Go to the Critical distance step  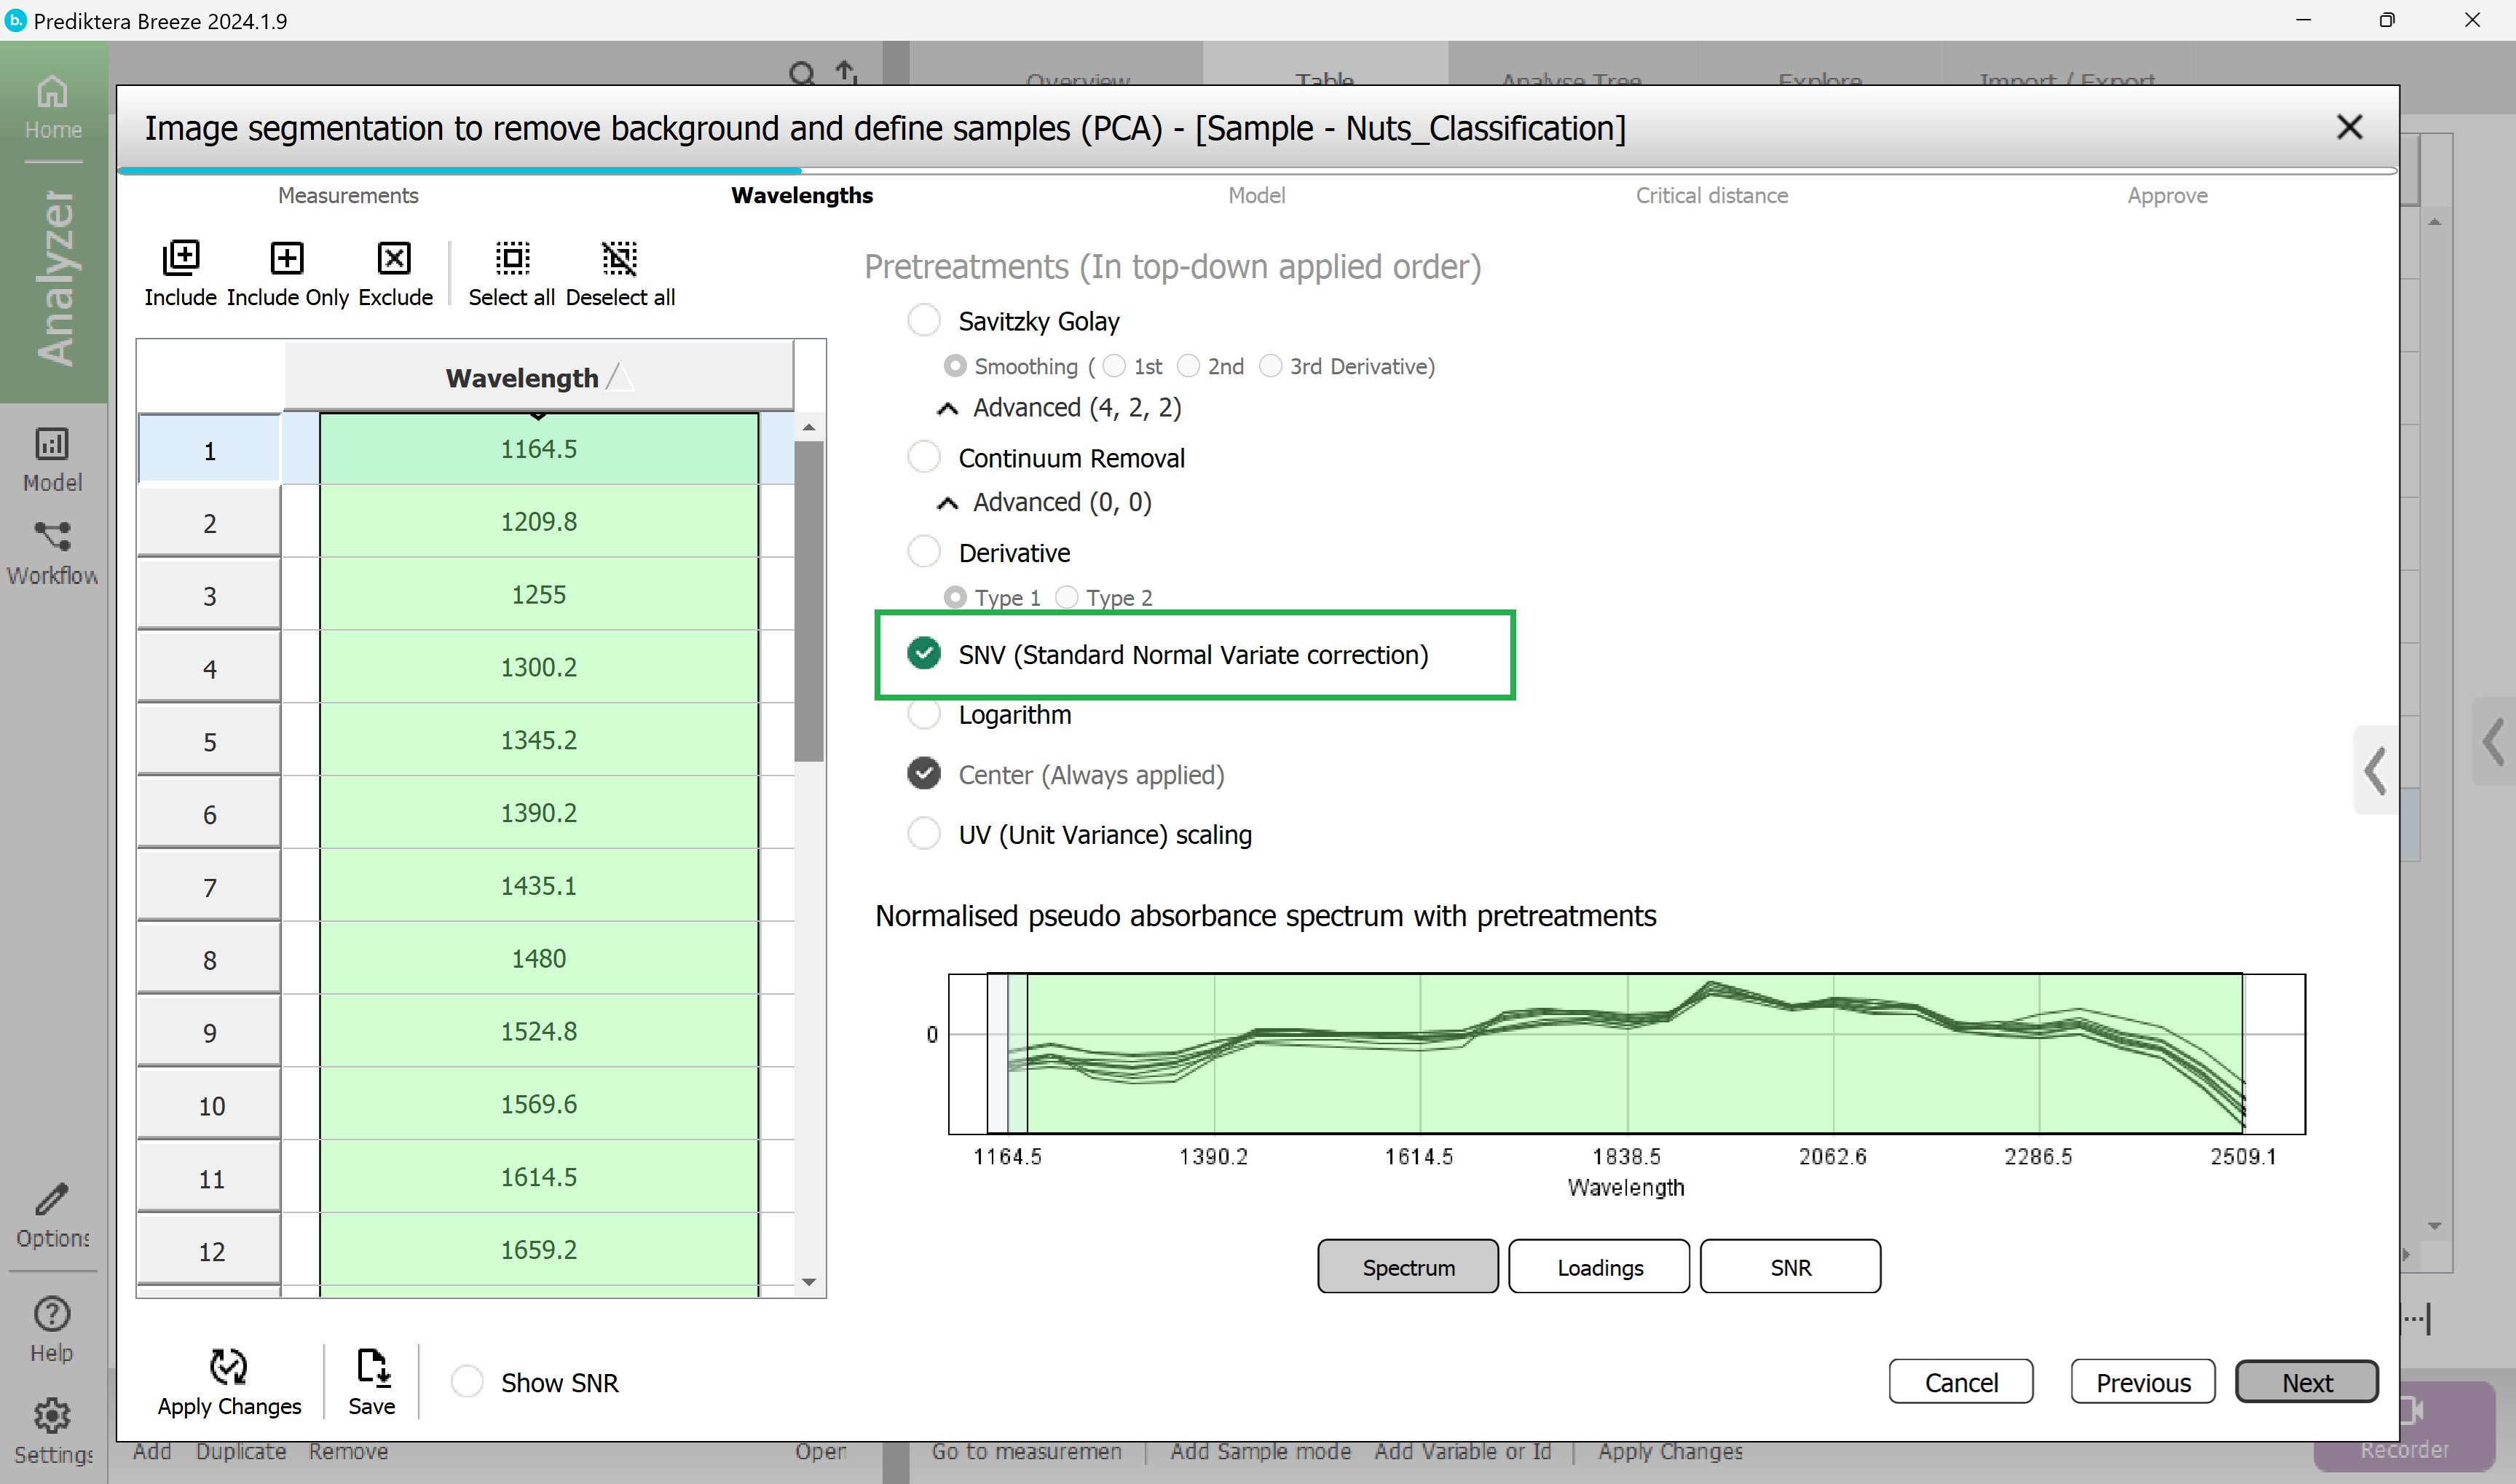coord(1711,195)
